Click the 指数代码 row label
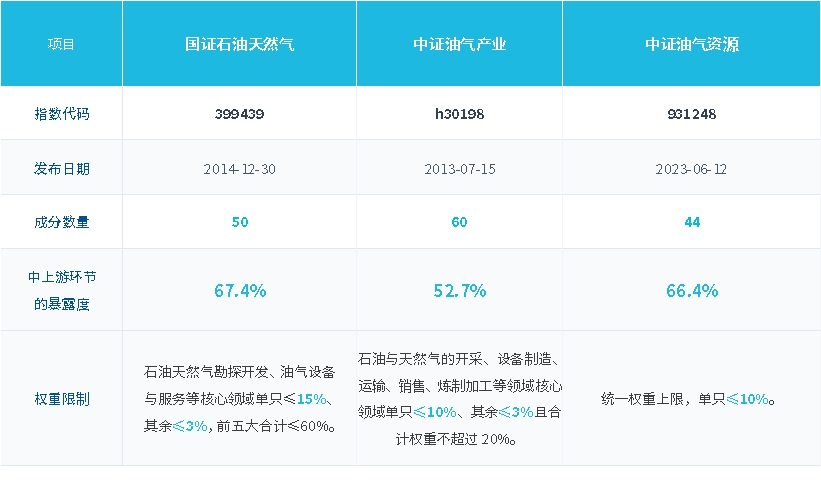The width and height of the screenshot is (821, 494). click(x=62, y=114)
